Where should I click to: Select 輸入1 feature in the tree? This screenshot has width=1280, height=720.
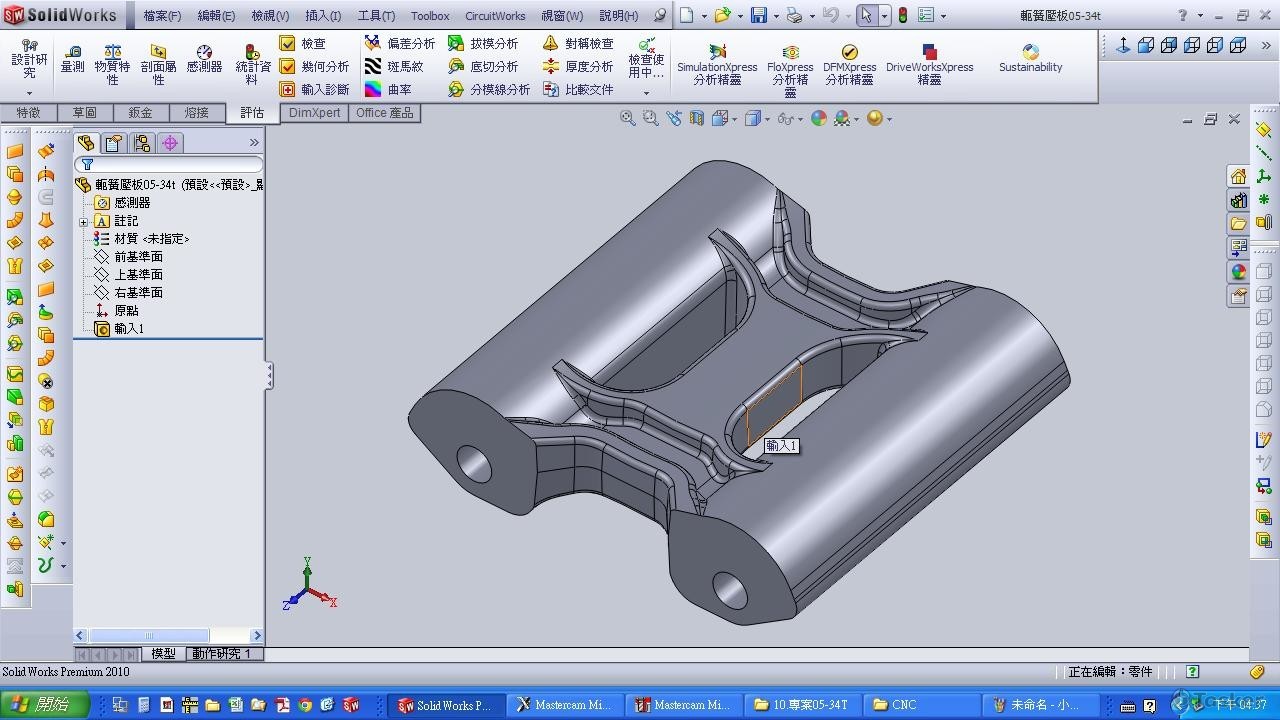pyautogui.click(x=128, y=328)
